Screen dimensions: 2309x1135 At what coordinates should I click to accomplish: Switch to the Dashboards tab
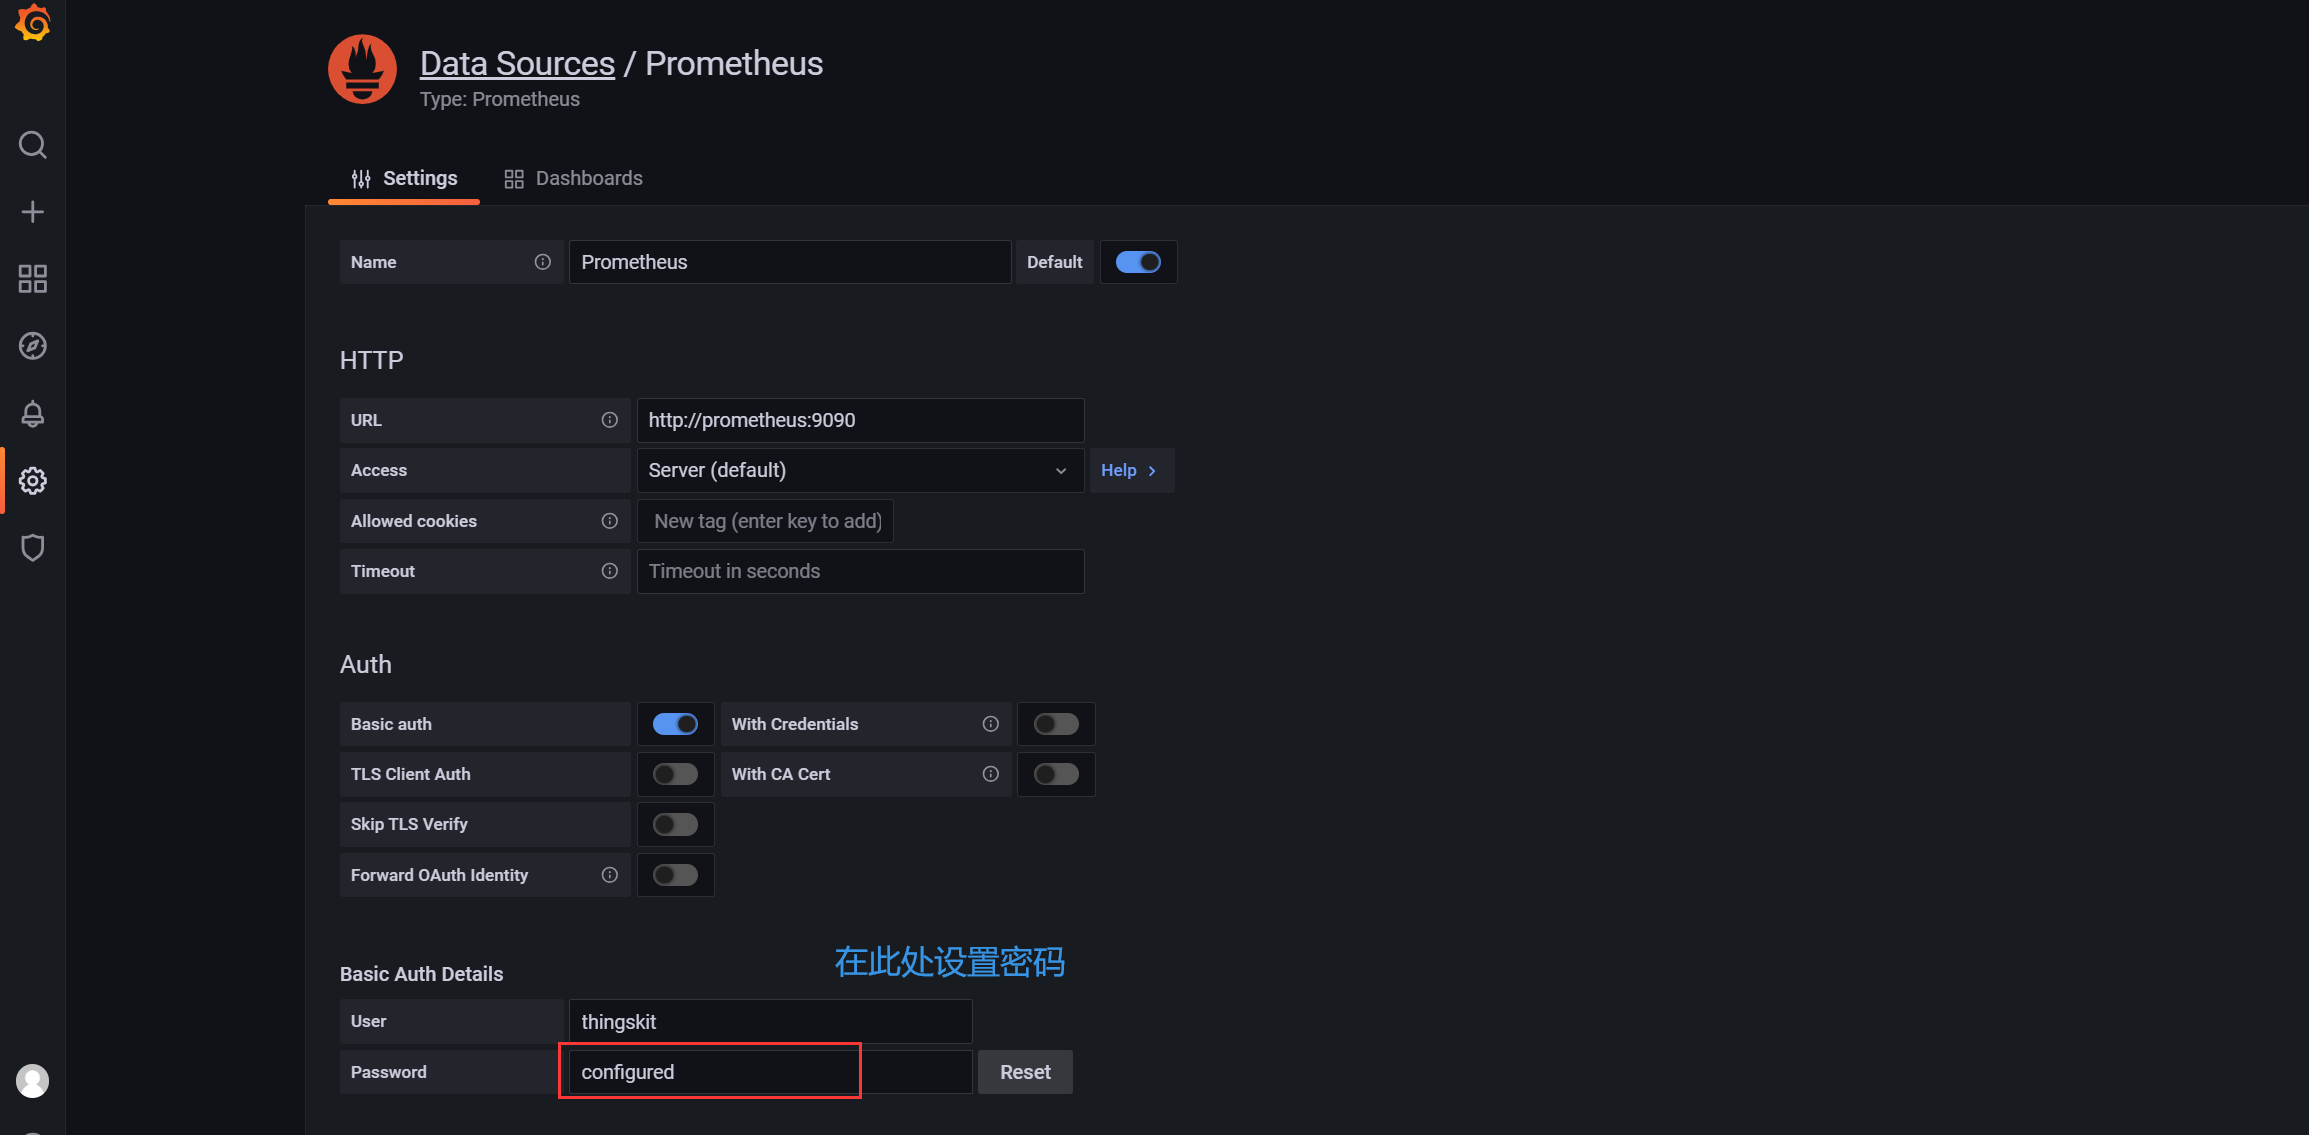[574, 178]
